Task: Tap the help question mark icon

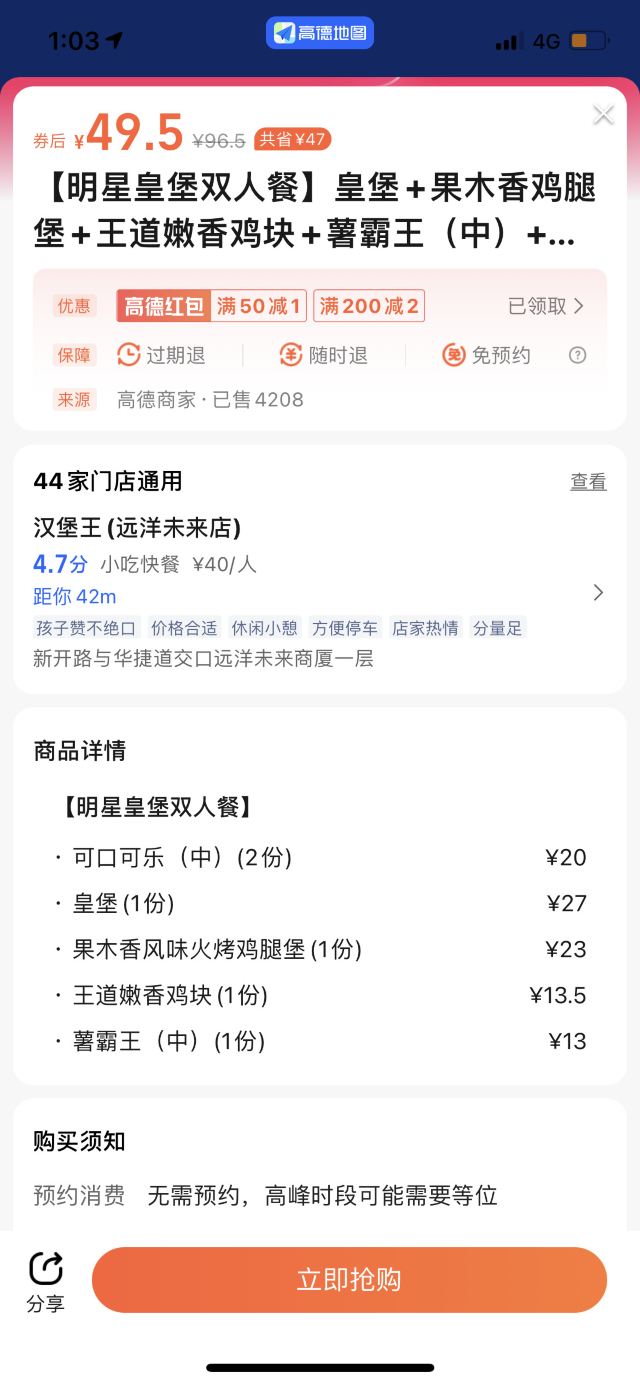Action: tap(577, 355)
